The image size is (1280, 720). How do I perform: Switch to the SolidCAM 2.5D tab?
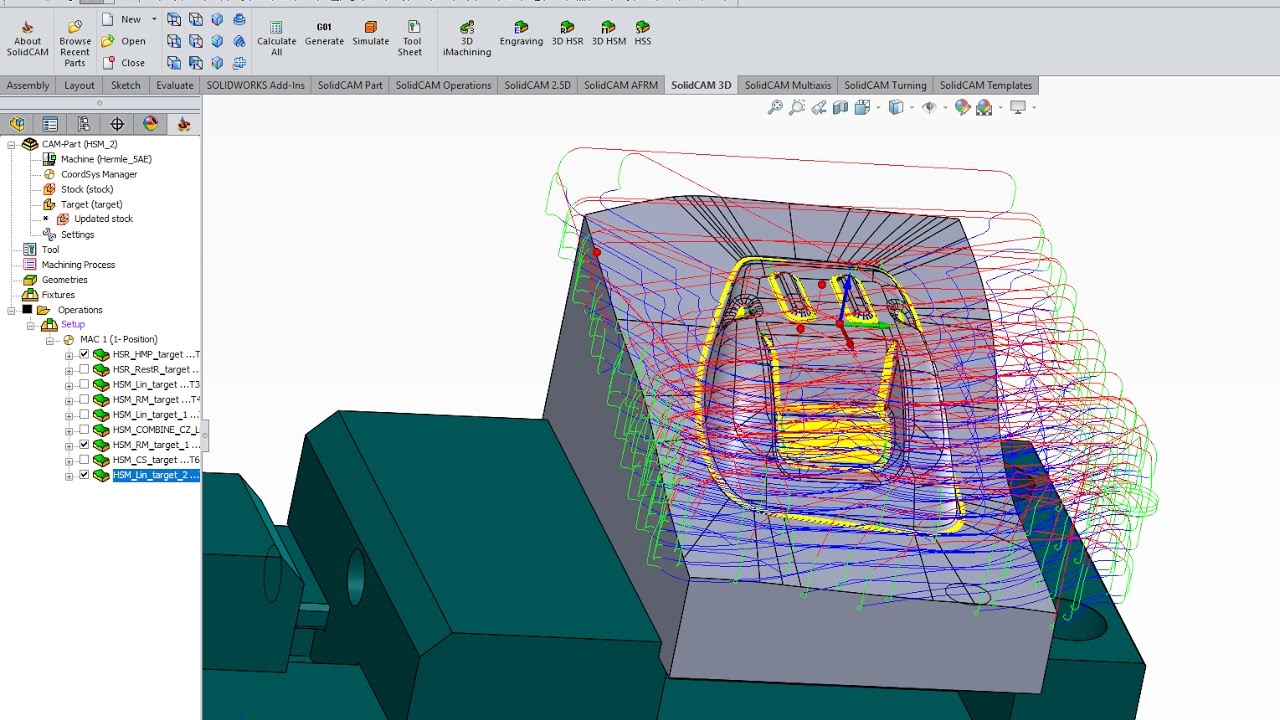(537, 85)
